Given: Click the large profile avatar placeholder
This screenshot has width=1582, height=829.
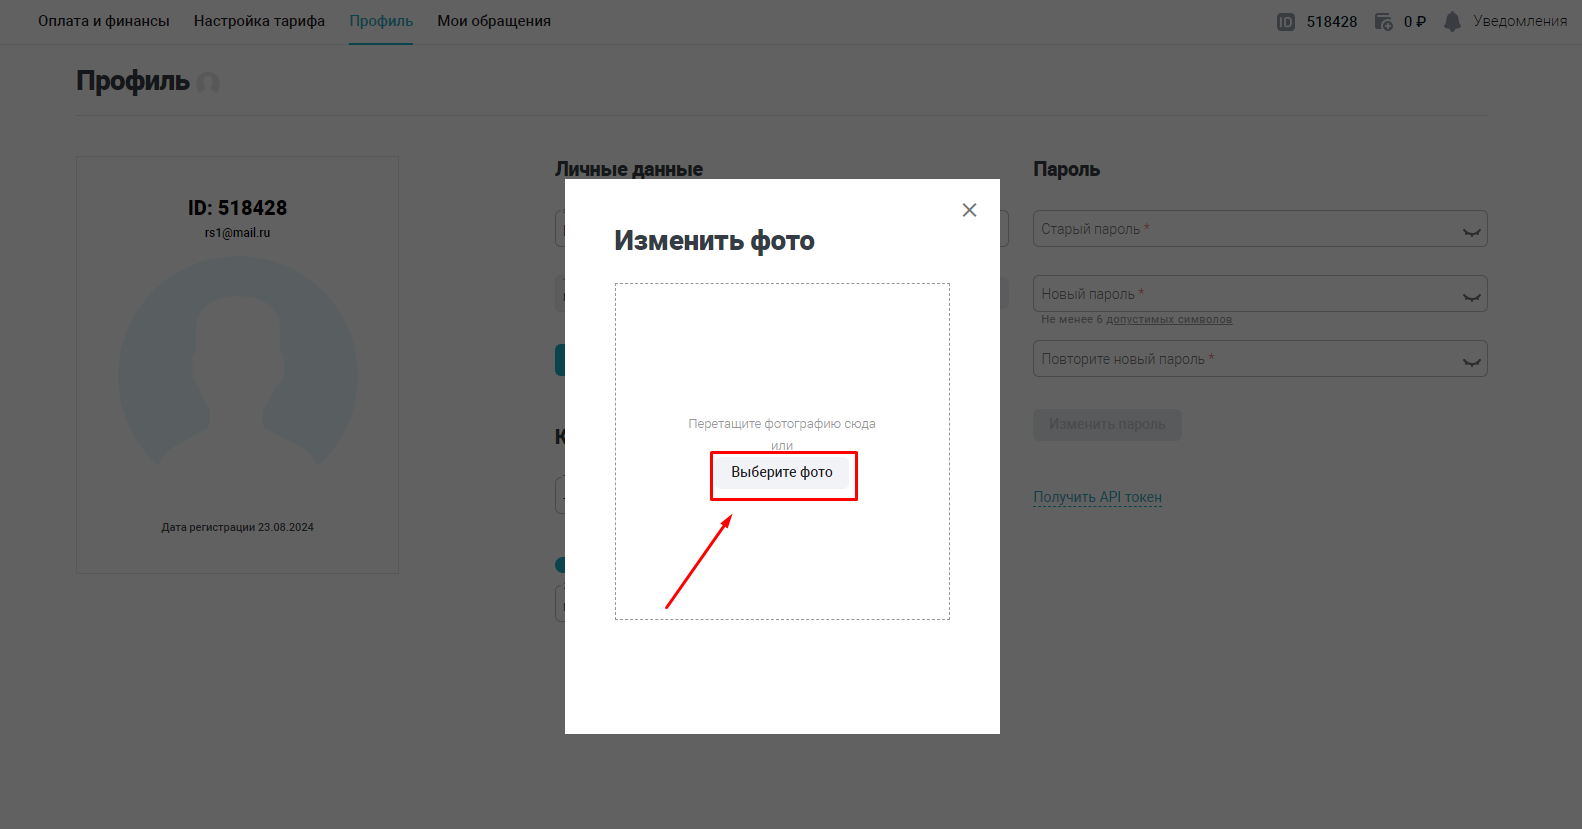Looking at the screenshot, I should (x=238, y=361).
